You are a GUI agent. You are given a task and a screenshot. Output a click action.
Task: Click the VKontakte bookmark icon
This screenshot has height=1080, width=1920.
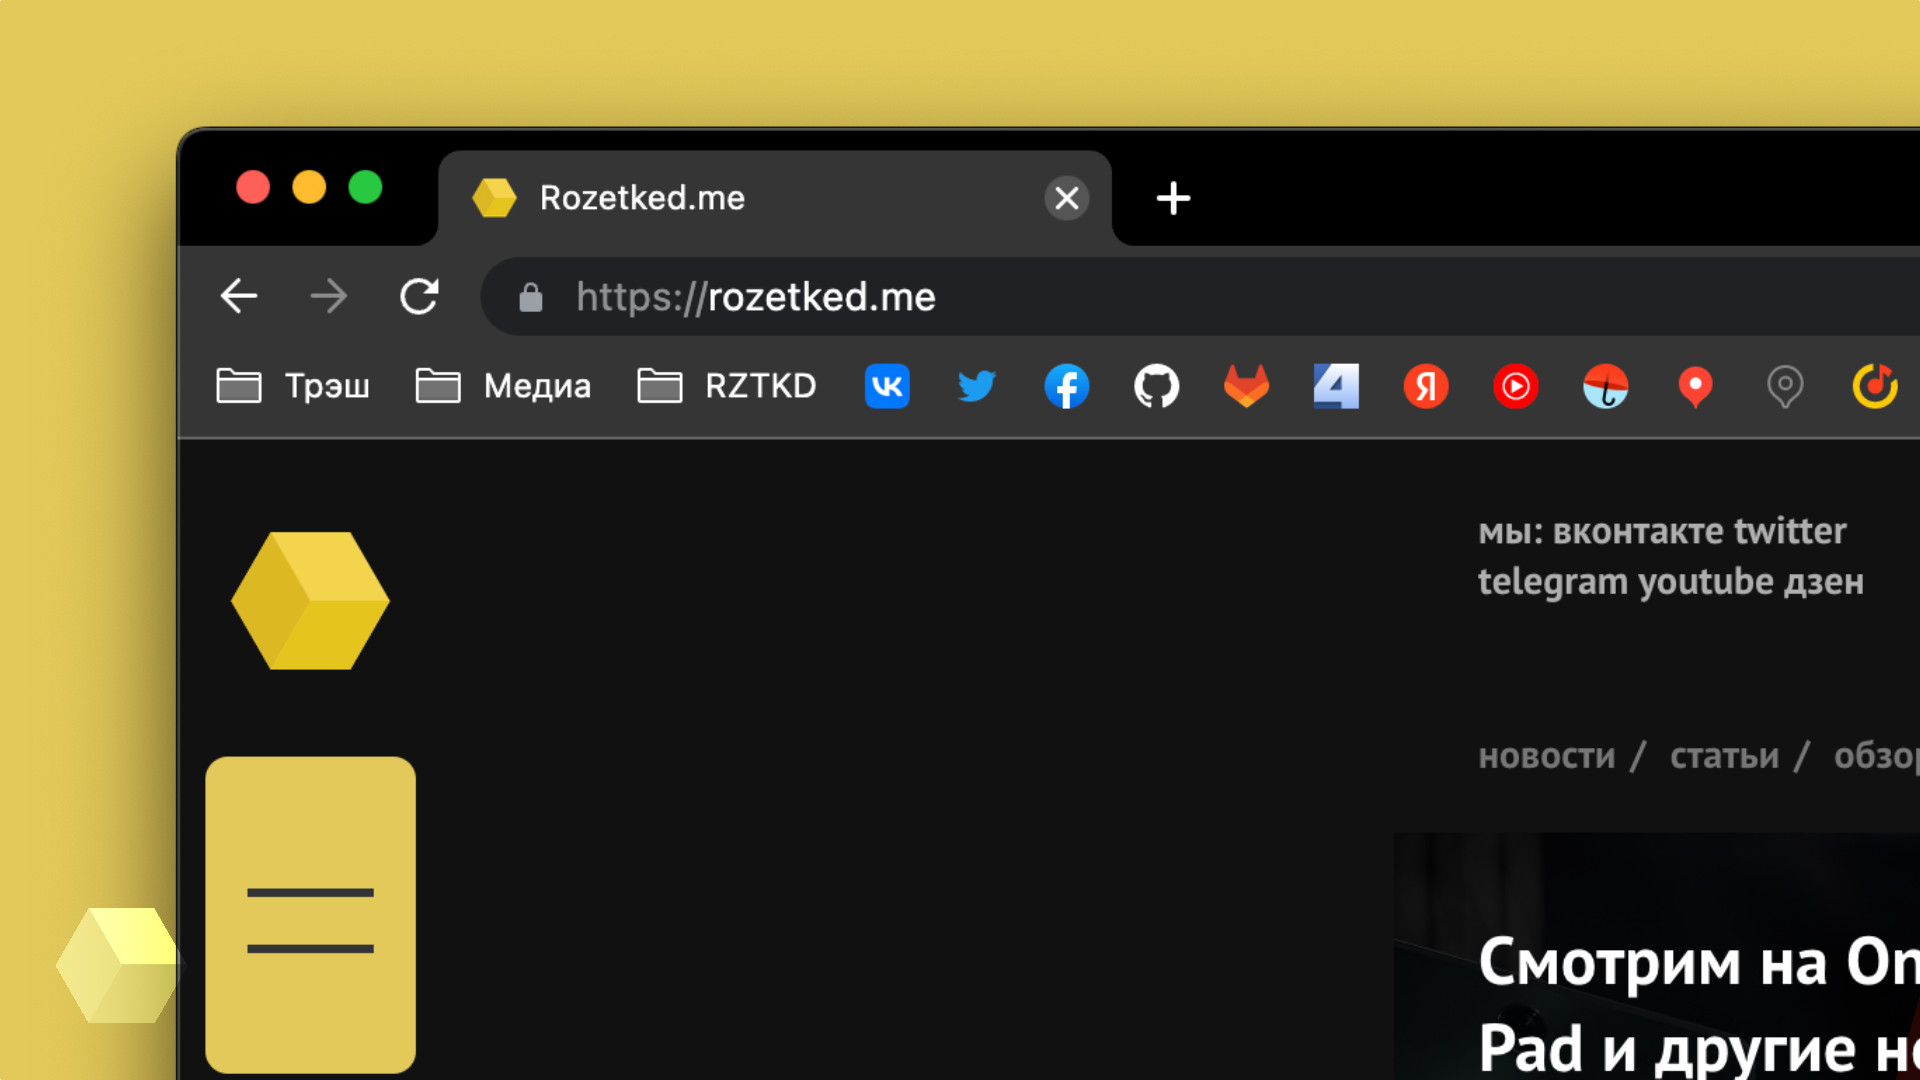tap(887, 385)
